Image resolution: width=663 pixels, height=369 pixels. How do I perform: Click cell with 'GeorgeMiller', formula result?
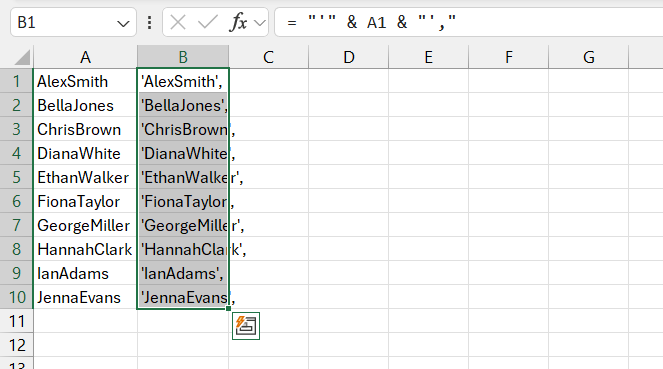click(183, 225)
